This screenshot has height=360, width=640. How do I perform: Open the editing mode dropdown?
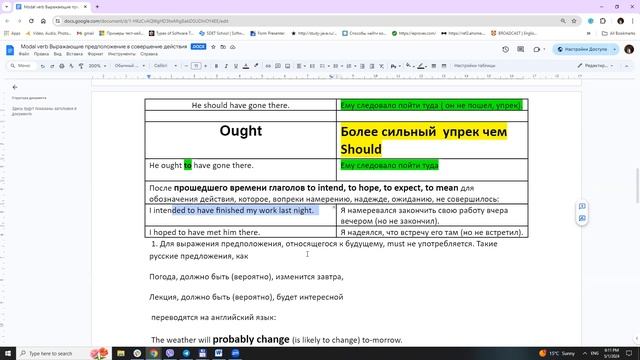click(595, 66)
